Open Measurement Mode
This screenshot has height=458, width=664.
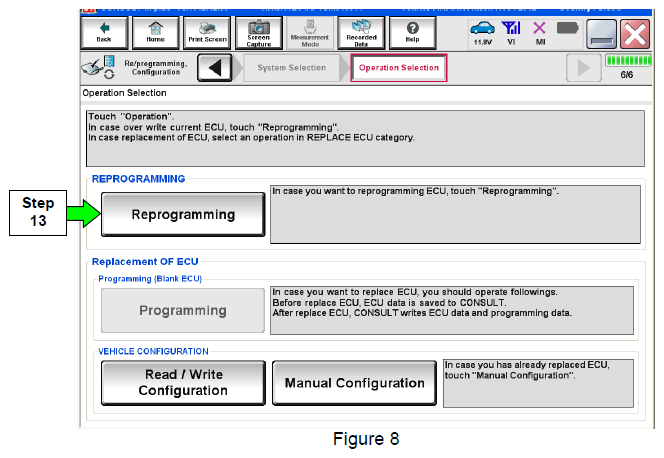pyautogui.click(x=310, y=33)
